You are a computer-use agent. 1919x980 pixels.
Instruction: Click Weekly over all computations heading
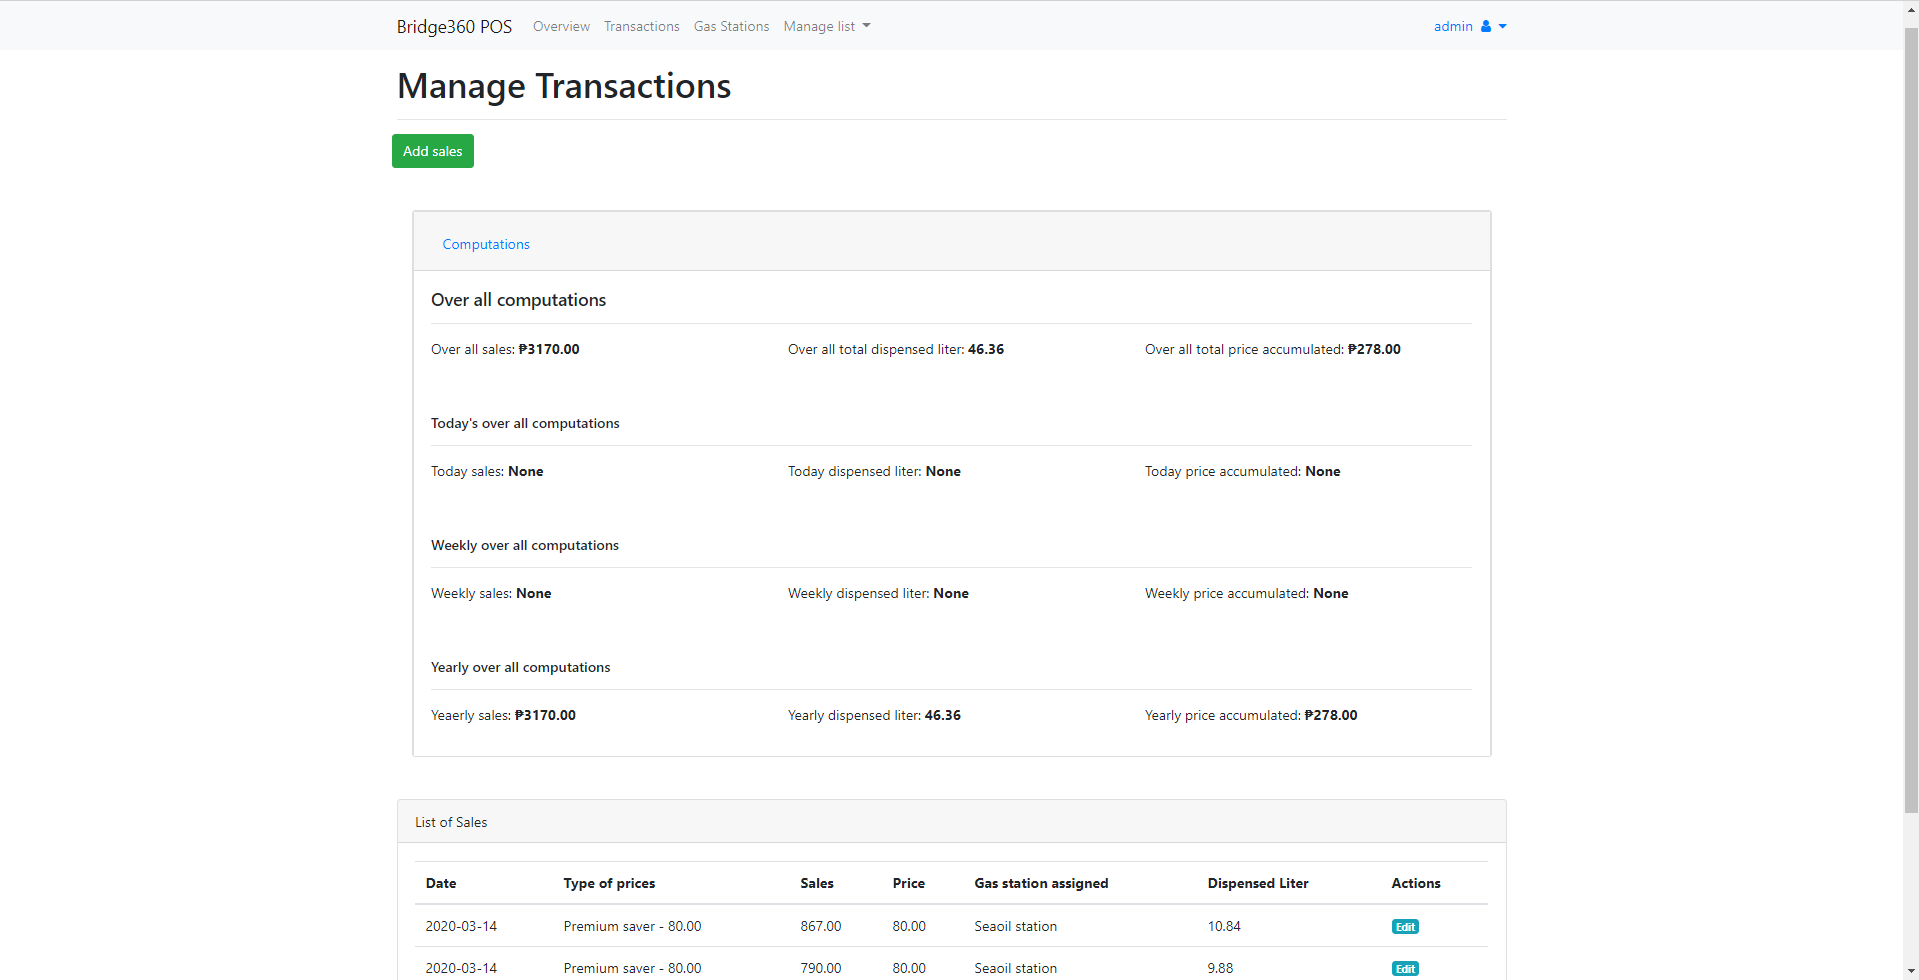(525, 545)
